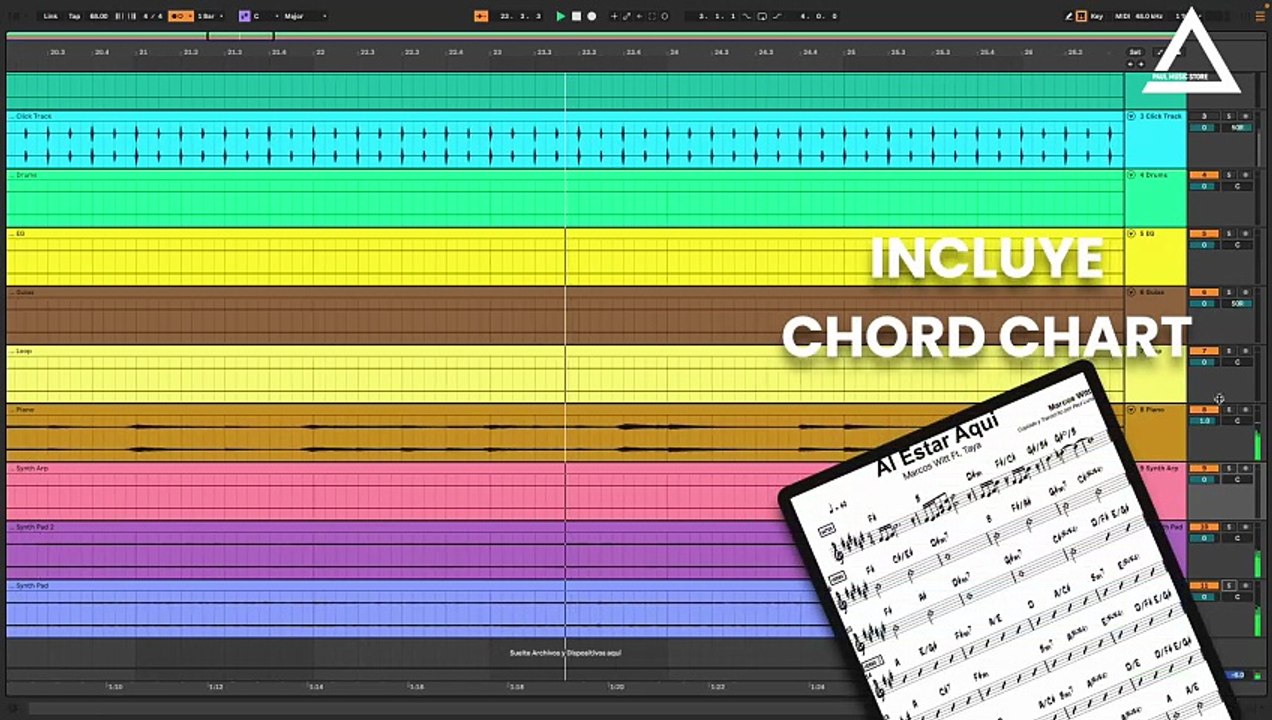Viewport: 1272px width, 720px height.
Task: Click the Set locator button
Action: [1135, 52]
